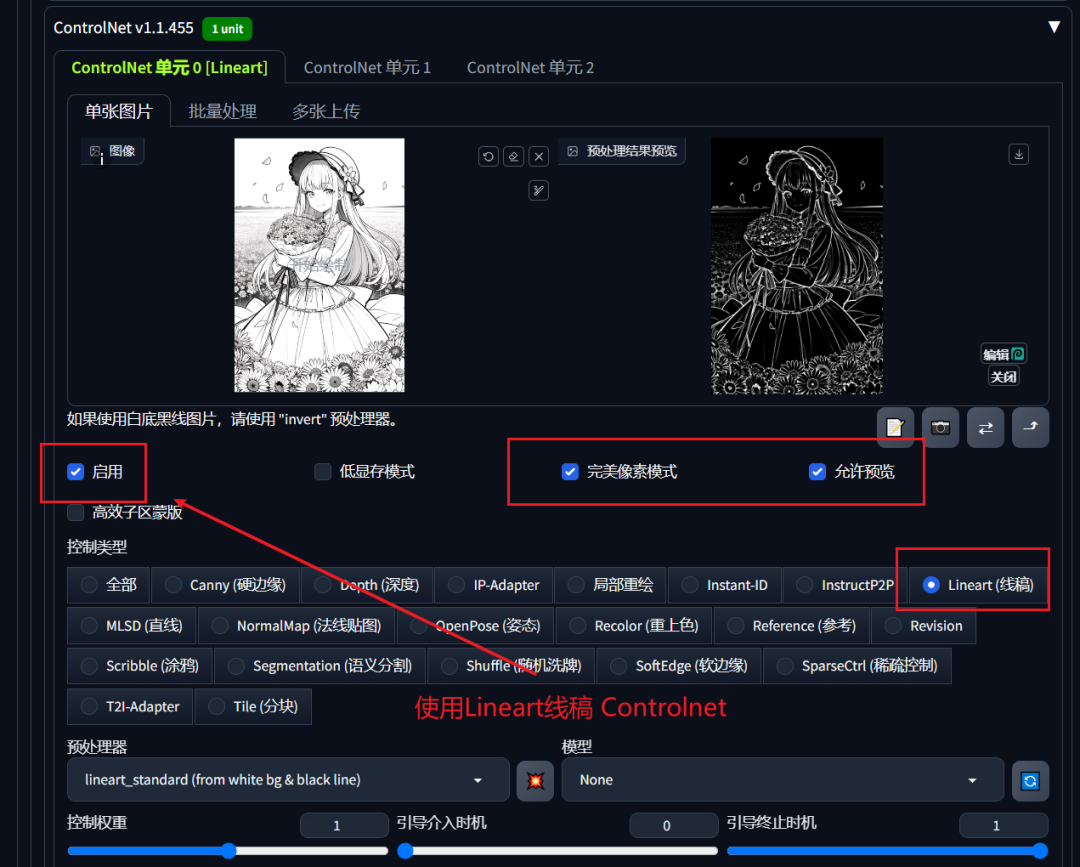1080x867 pixels.
Task: Select NormalMap (法线贴图) control type
Action: 297,626
